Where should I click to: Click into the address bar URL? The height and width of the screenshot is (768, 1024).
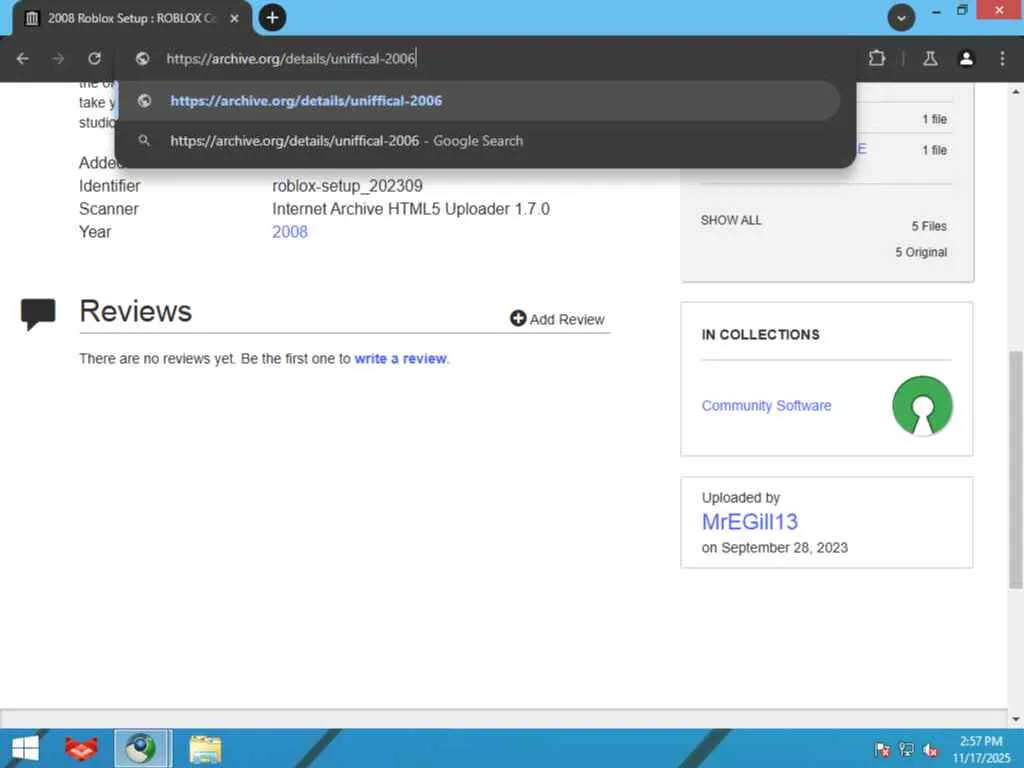291,59
